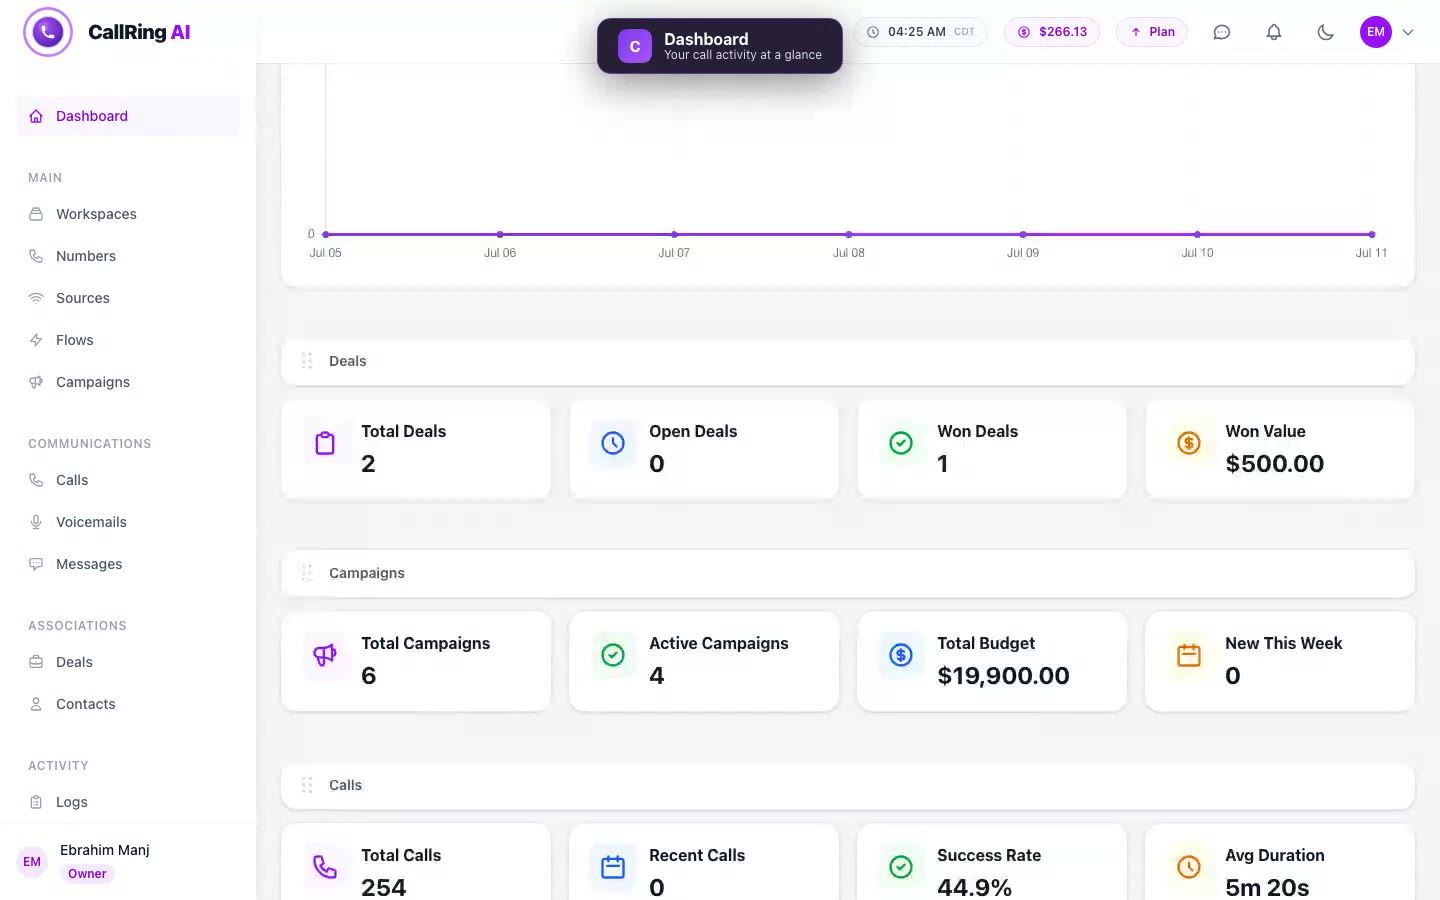Click the 04:25 AM clock pill
Image resolution: width=1440 pixels, height=900 pixels.
pos(920,32)
